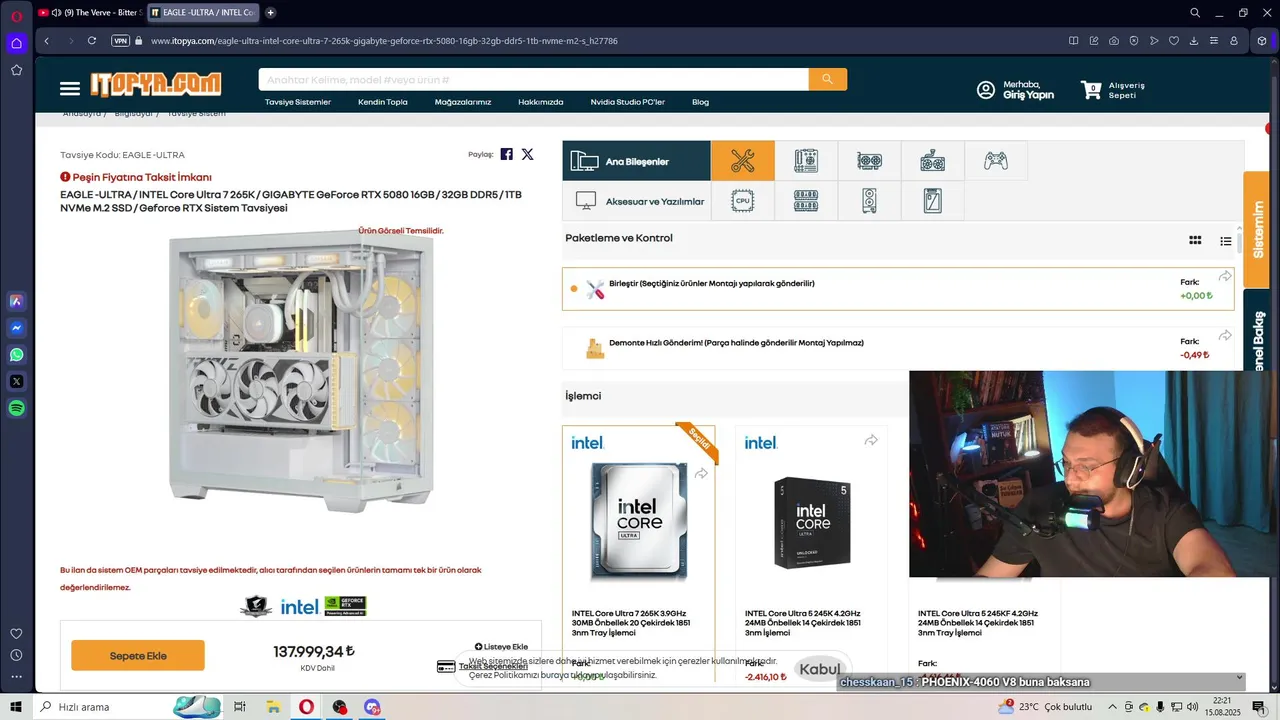Select the RAM modules category icon
Screen dimensions: 1280x720
[x=806, y=200]
